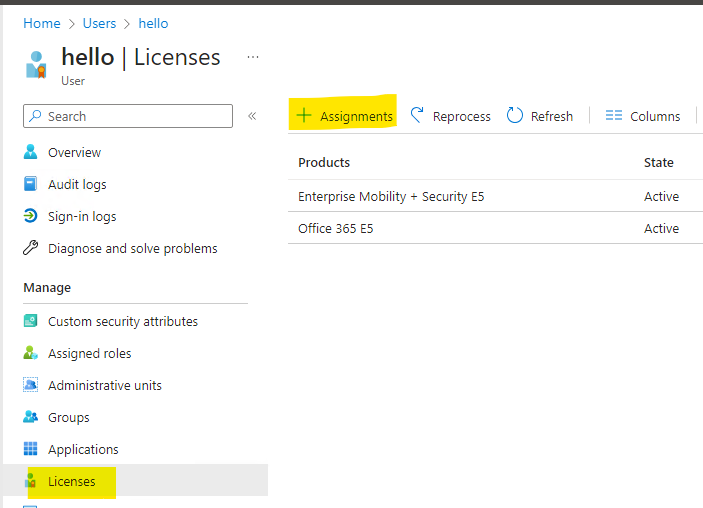Select Licenses in the sidebar

coord(135,480)
